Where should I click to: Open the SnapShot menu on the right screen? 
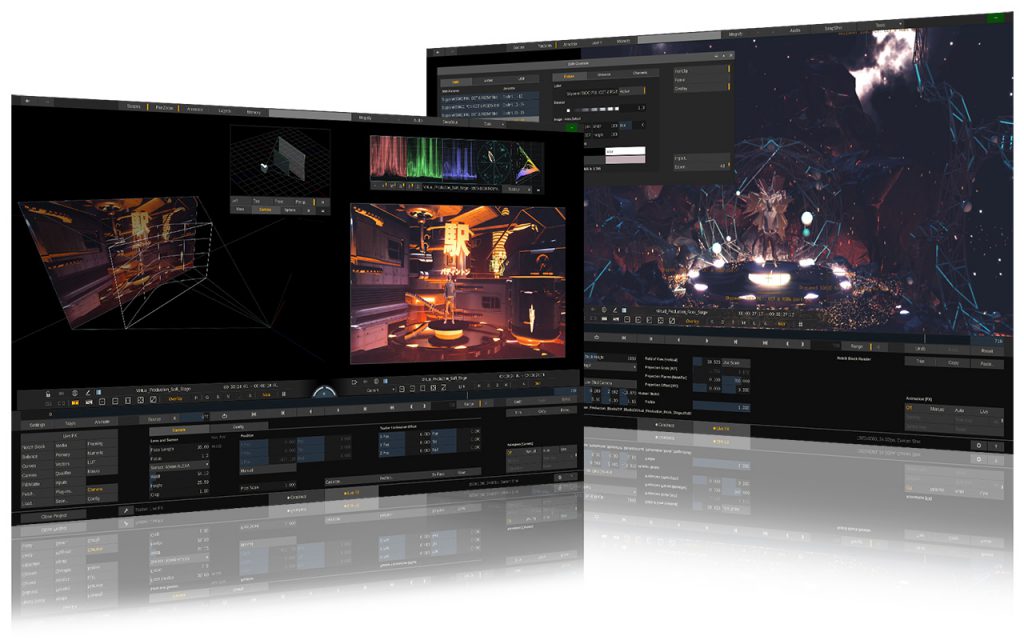[832, 27]
